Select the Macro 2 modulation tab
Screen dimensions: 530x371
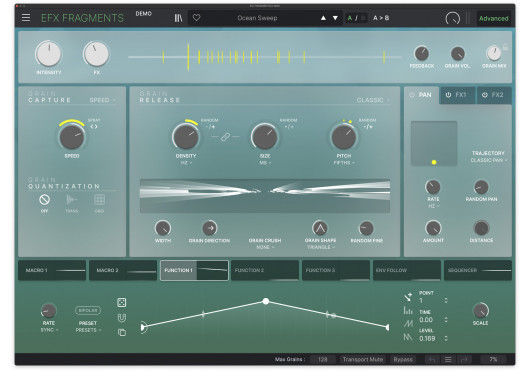(x=123, y=270)
